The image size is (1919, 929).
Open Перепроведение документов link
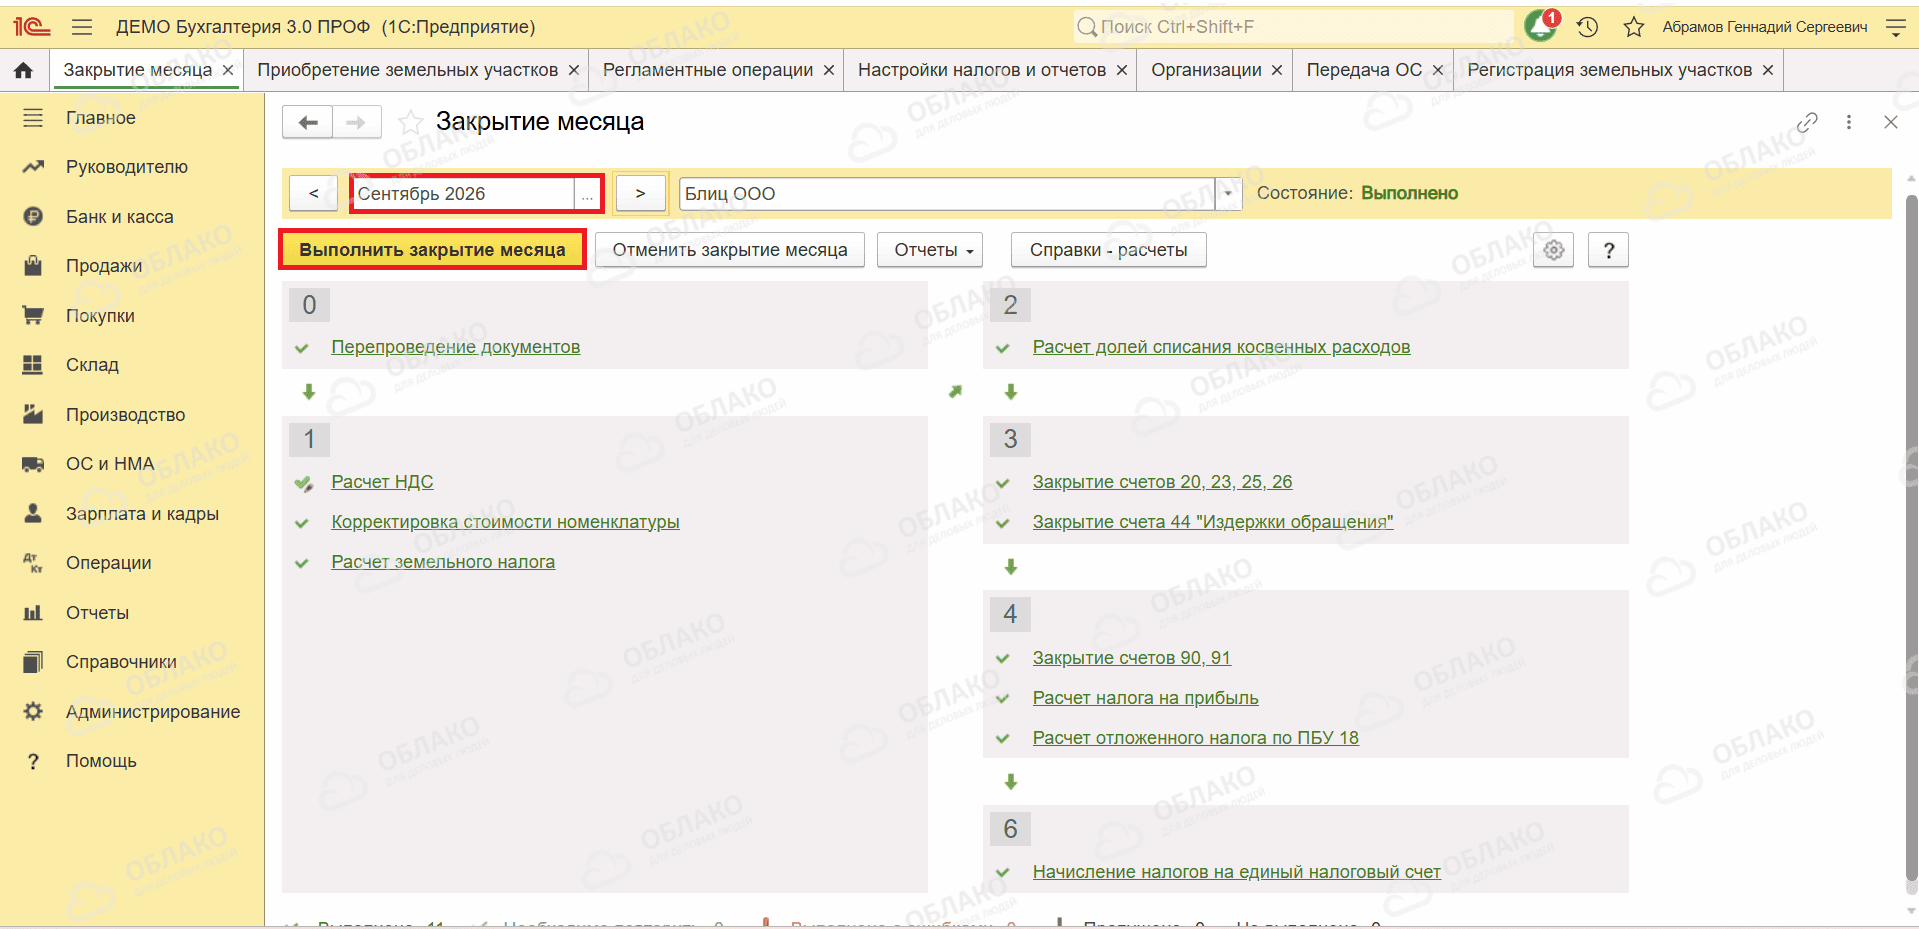456,347
